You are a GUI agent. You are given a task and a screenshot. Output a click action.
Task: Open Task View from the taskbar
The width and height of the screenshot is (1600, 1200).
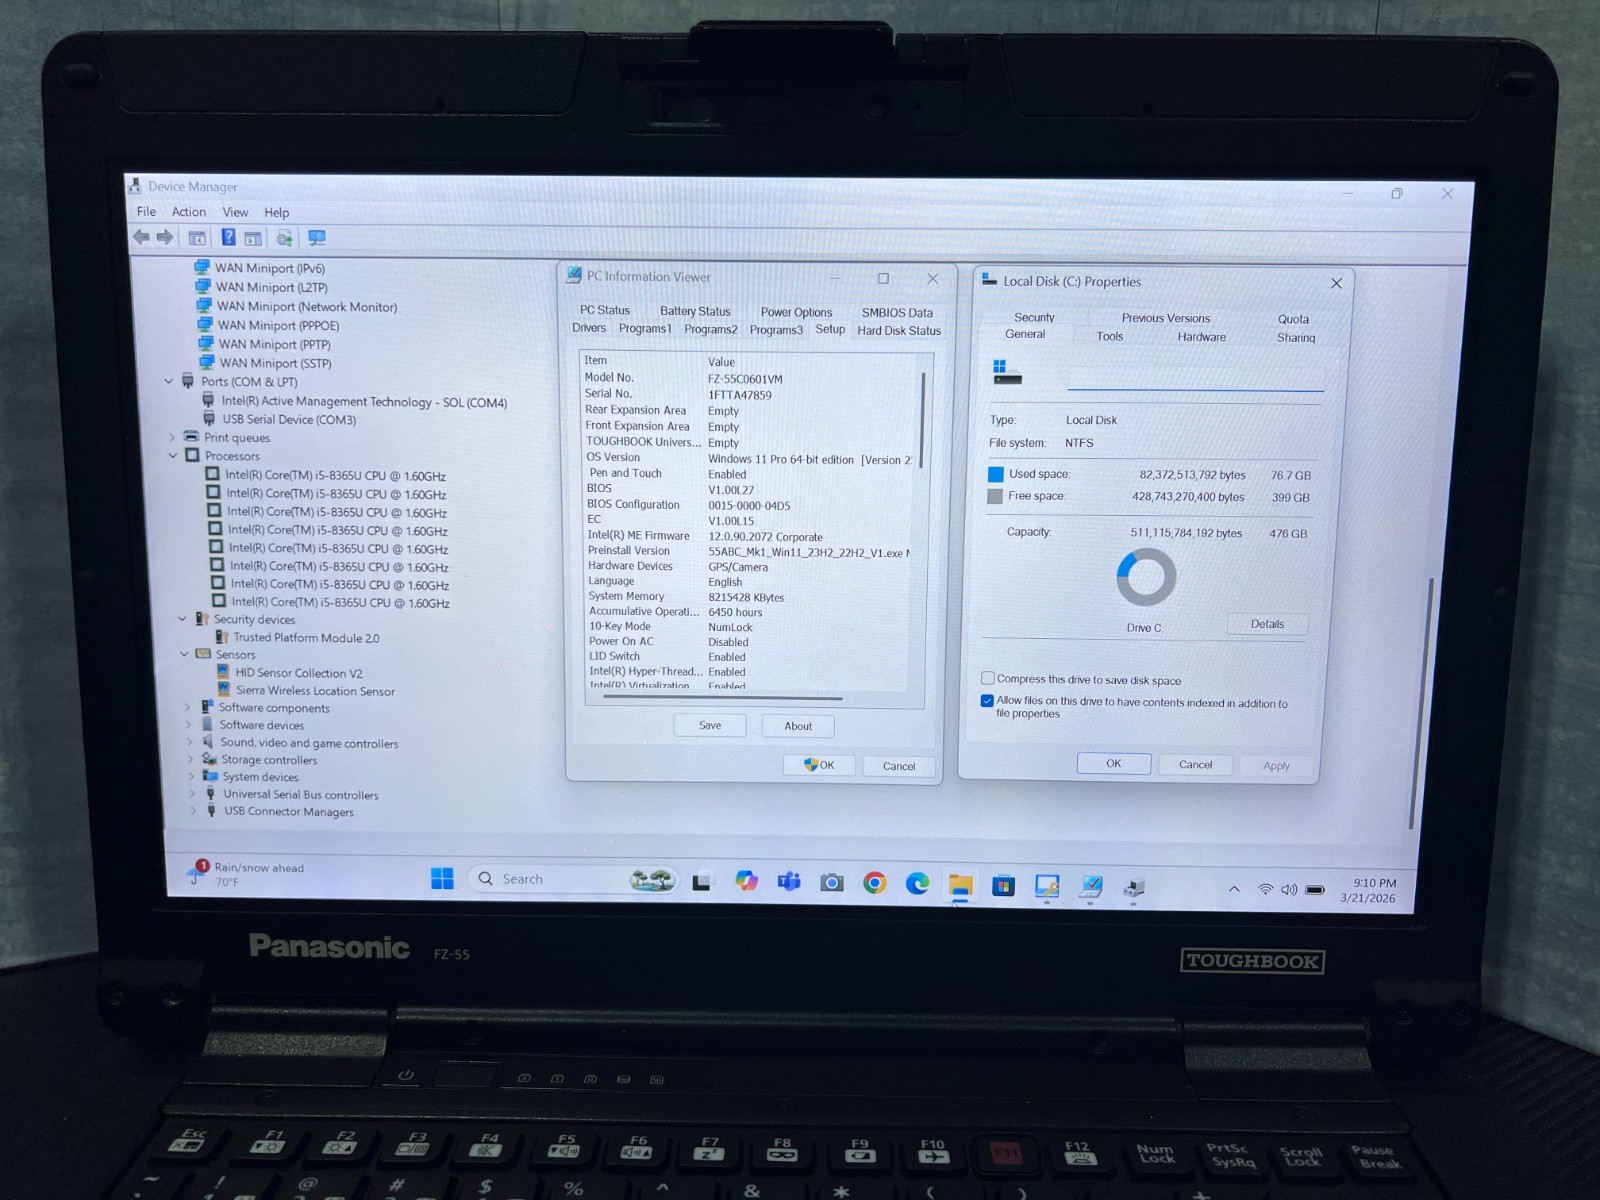(x=702, y=881)
